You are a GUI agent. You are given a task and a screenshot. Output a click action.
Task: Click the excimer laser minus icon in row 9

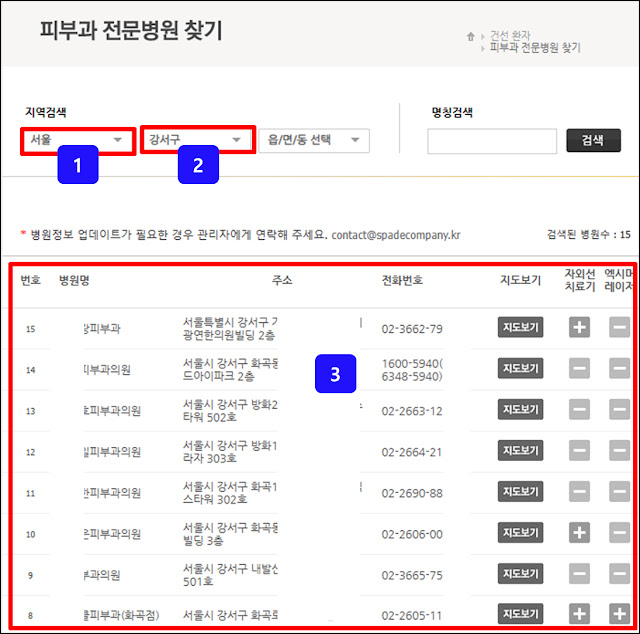pos(619,574)
